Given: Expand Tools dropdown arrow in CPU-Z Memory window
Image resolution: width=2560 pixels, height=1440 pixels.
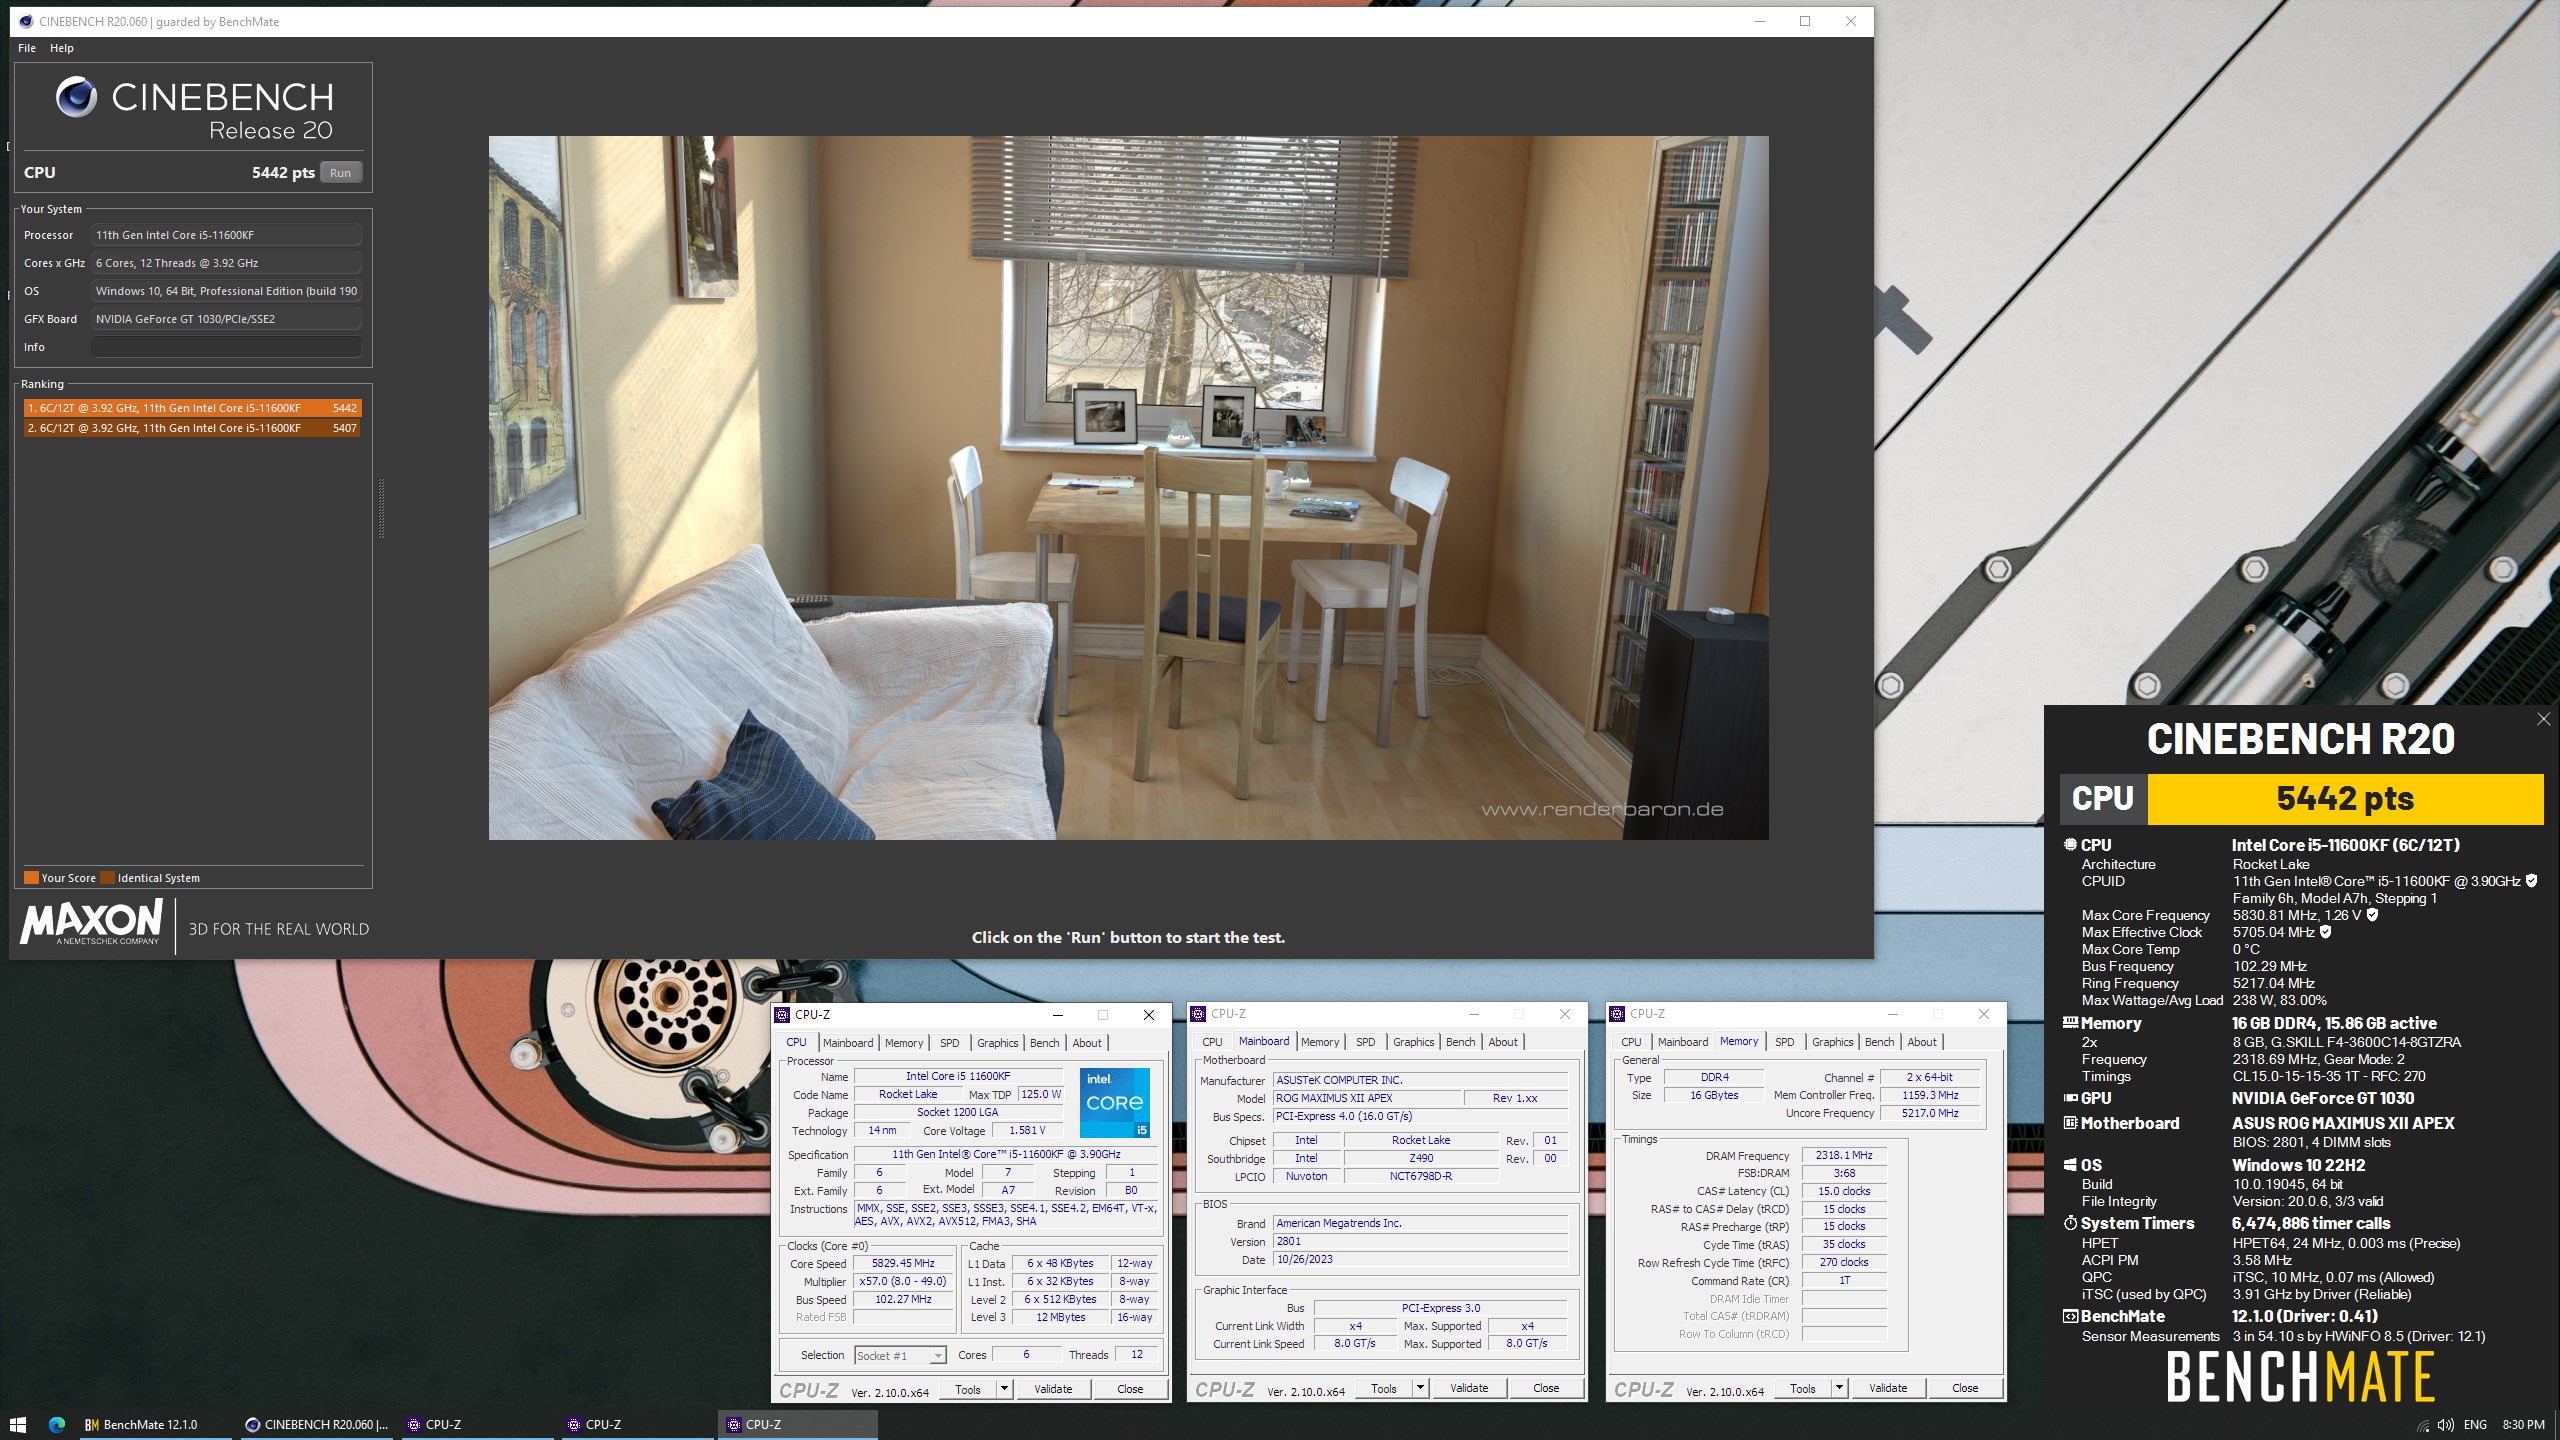Looking at the screenshot, I should click(1839, 1387).
